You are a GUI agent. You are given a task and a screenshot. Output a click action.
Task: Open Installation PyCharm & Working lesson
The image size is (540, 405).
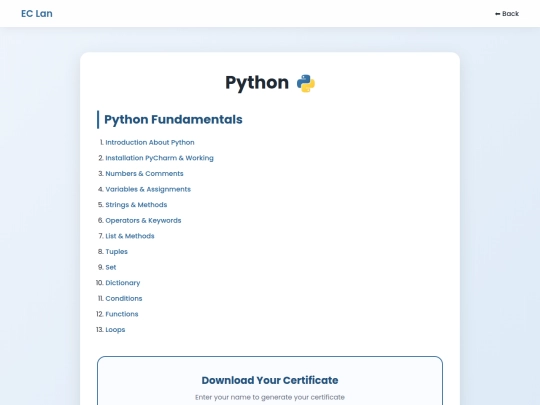click(x=159, y=158)
